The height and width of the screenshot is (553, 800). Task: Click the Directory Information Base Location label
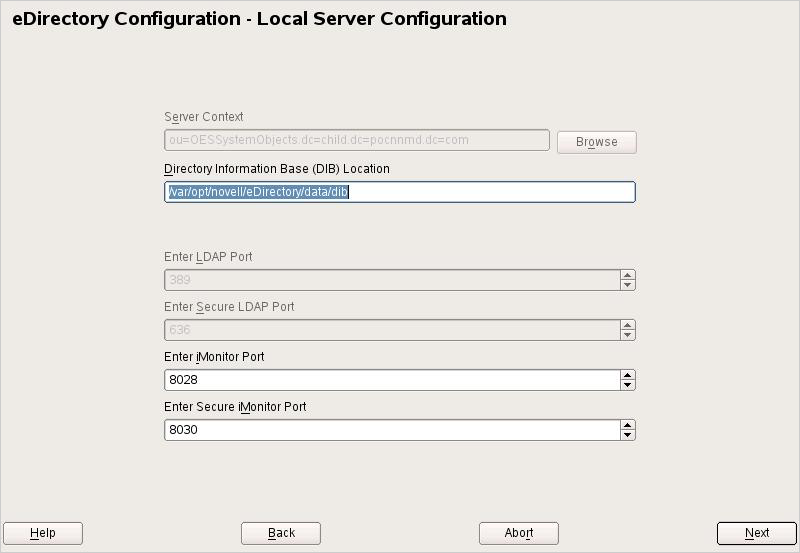pos(277,169)
